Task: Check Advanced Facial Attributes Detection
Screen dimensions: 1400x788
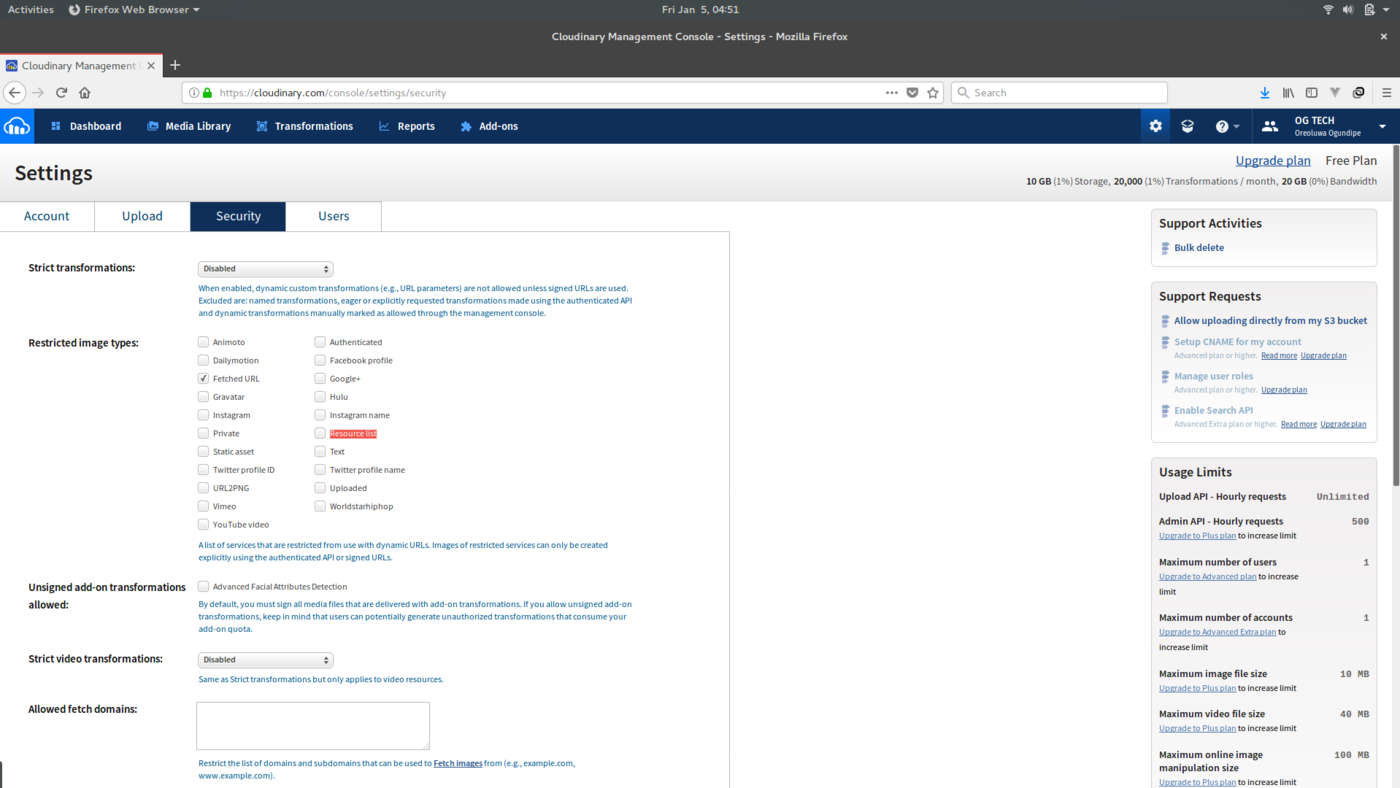Action: pyautogui.click(x=203, y=587)
